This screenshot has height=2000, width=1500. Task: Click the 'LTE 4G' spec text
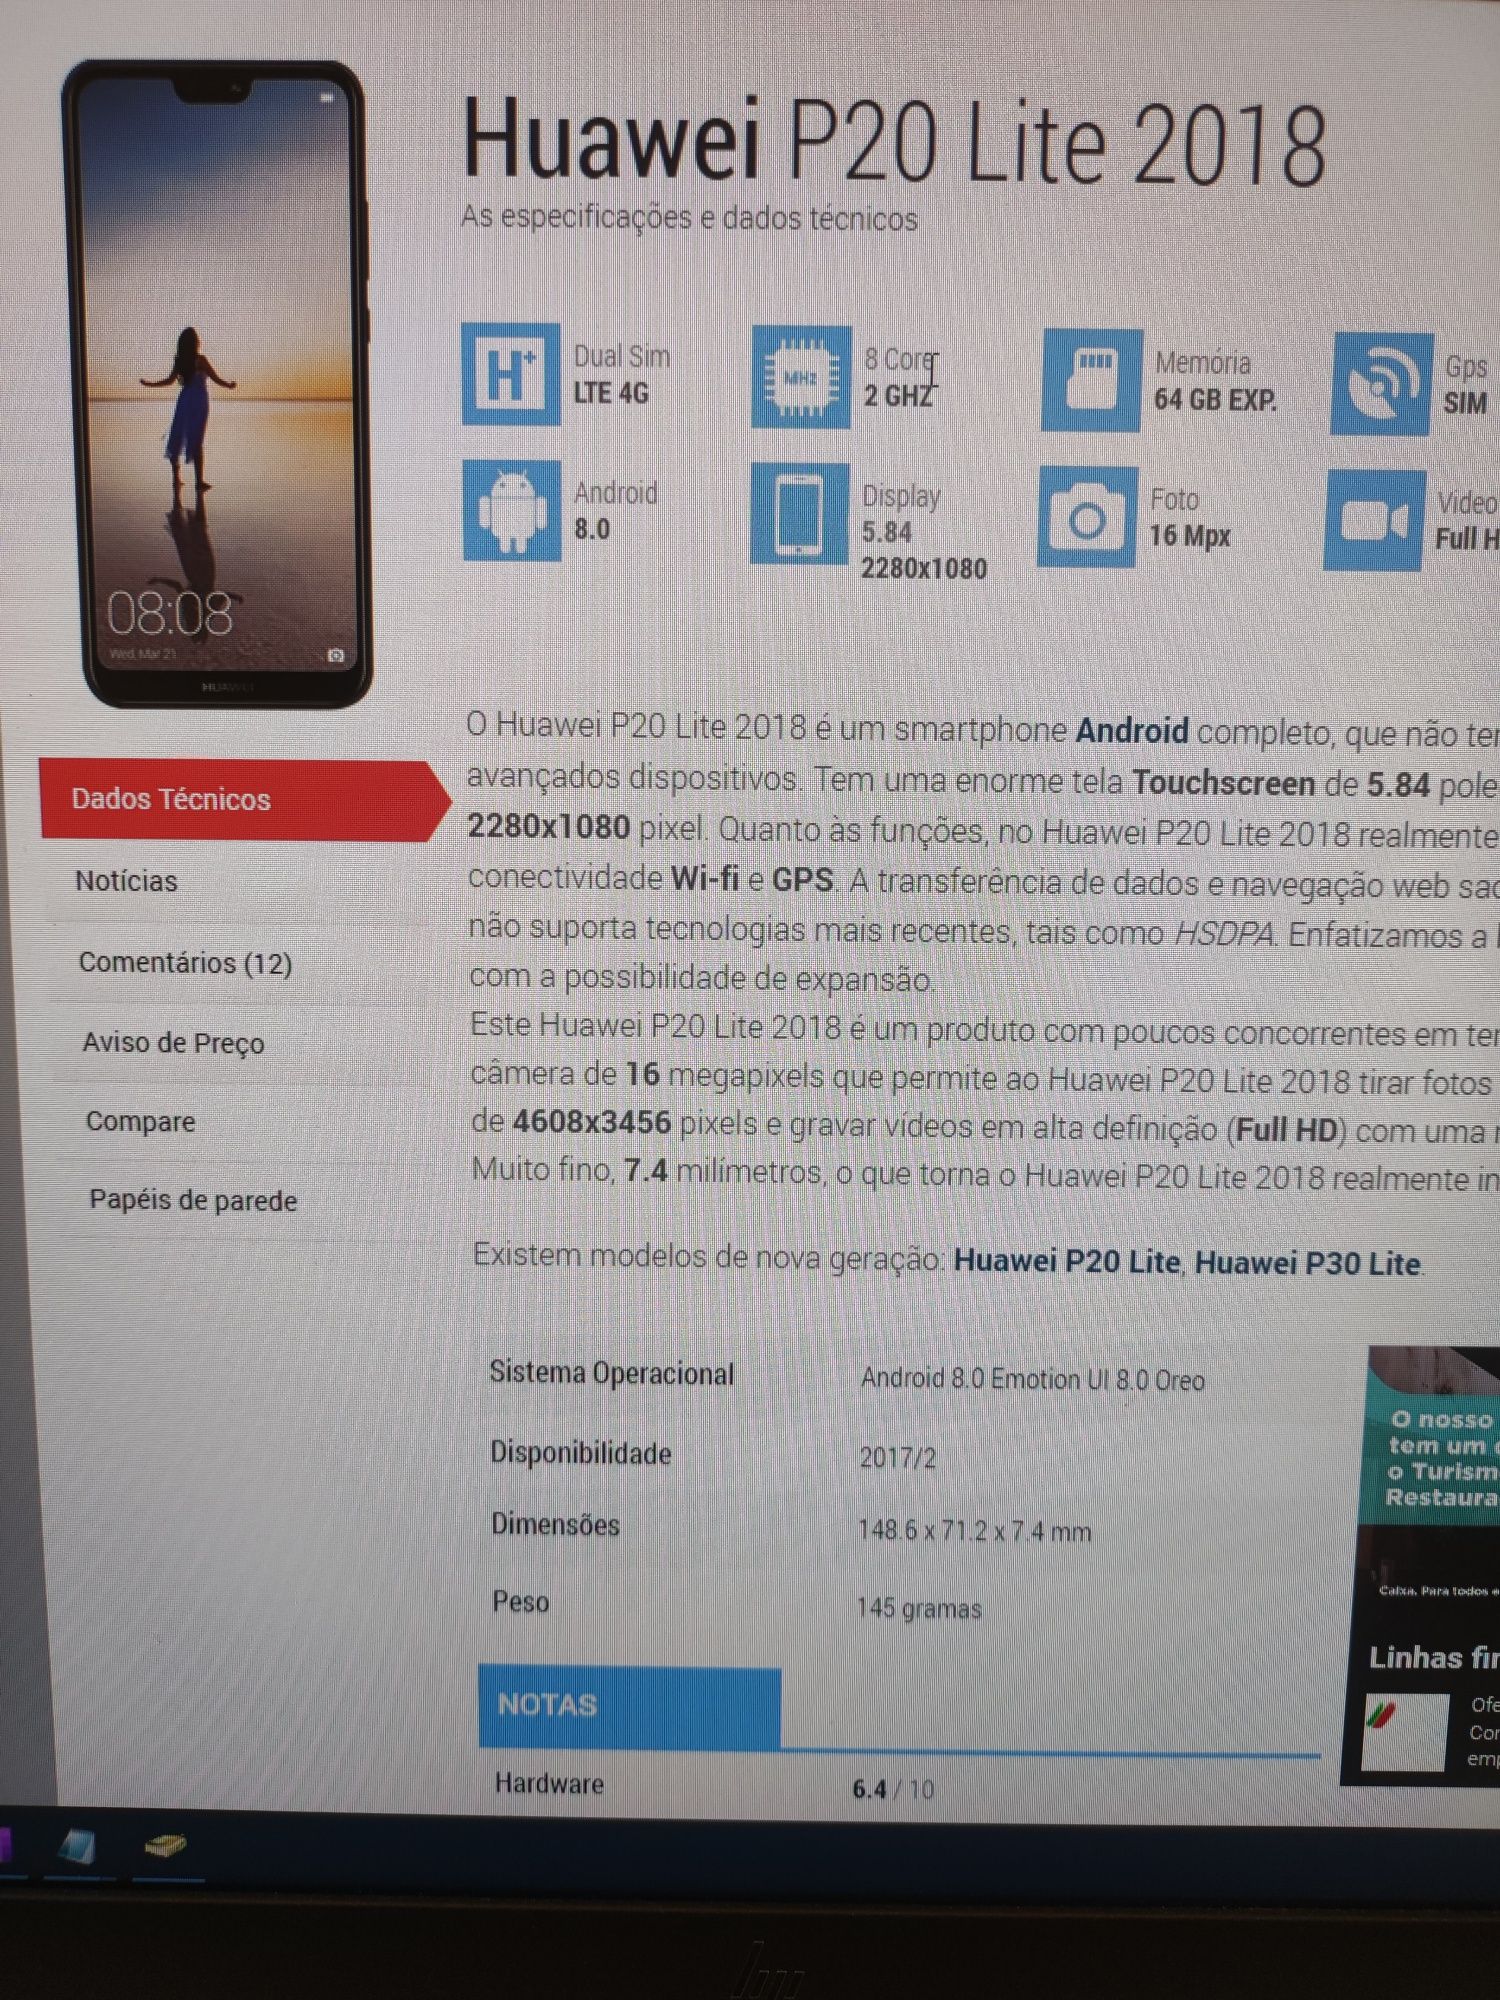[611, 393]
